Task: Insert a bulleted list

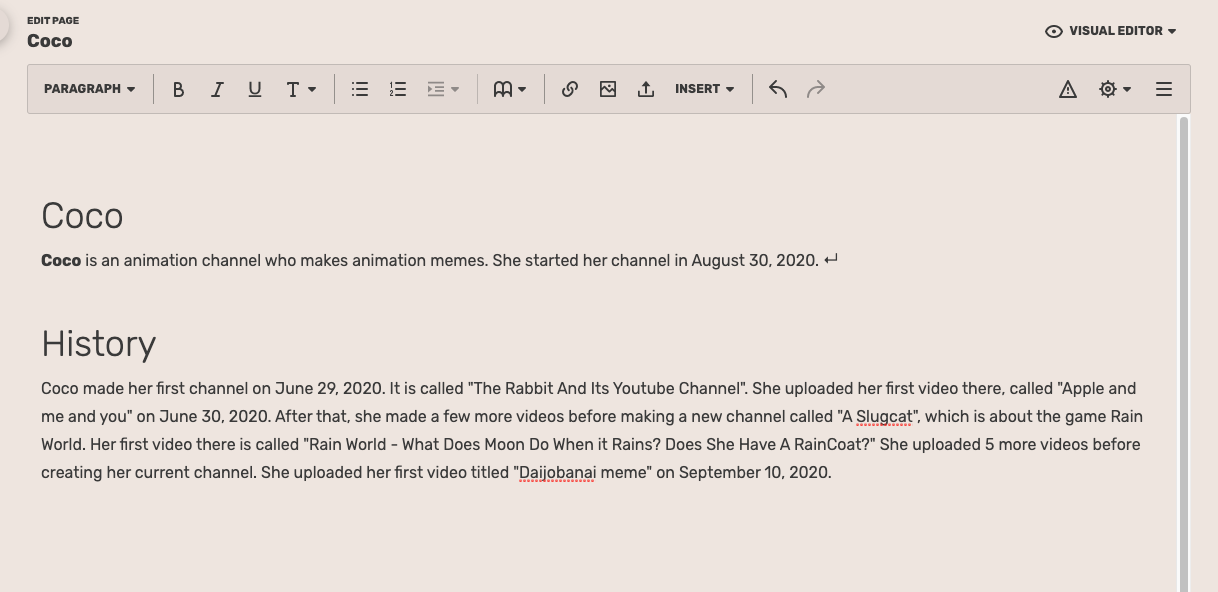Action: (x=359, y=89)
